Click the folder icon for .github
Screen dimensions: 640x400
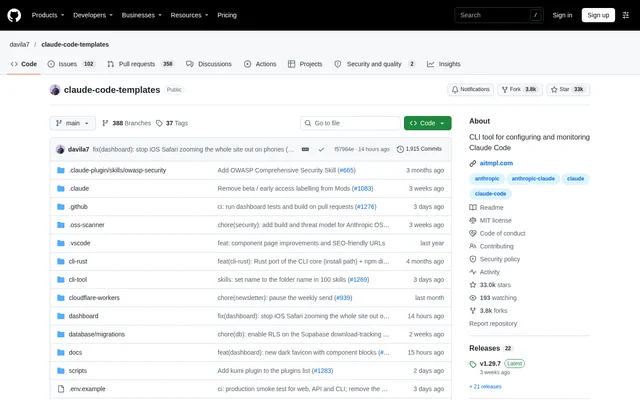tap(61, 207)
